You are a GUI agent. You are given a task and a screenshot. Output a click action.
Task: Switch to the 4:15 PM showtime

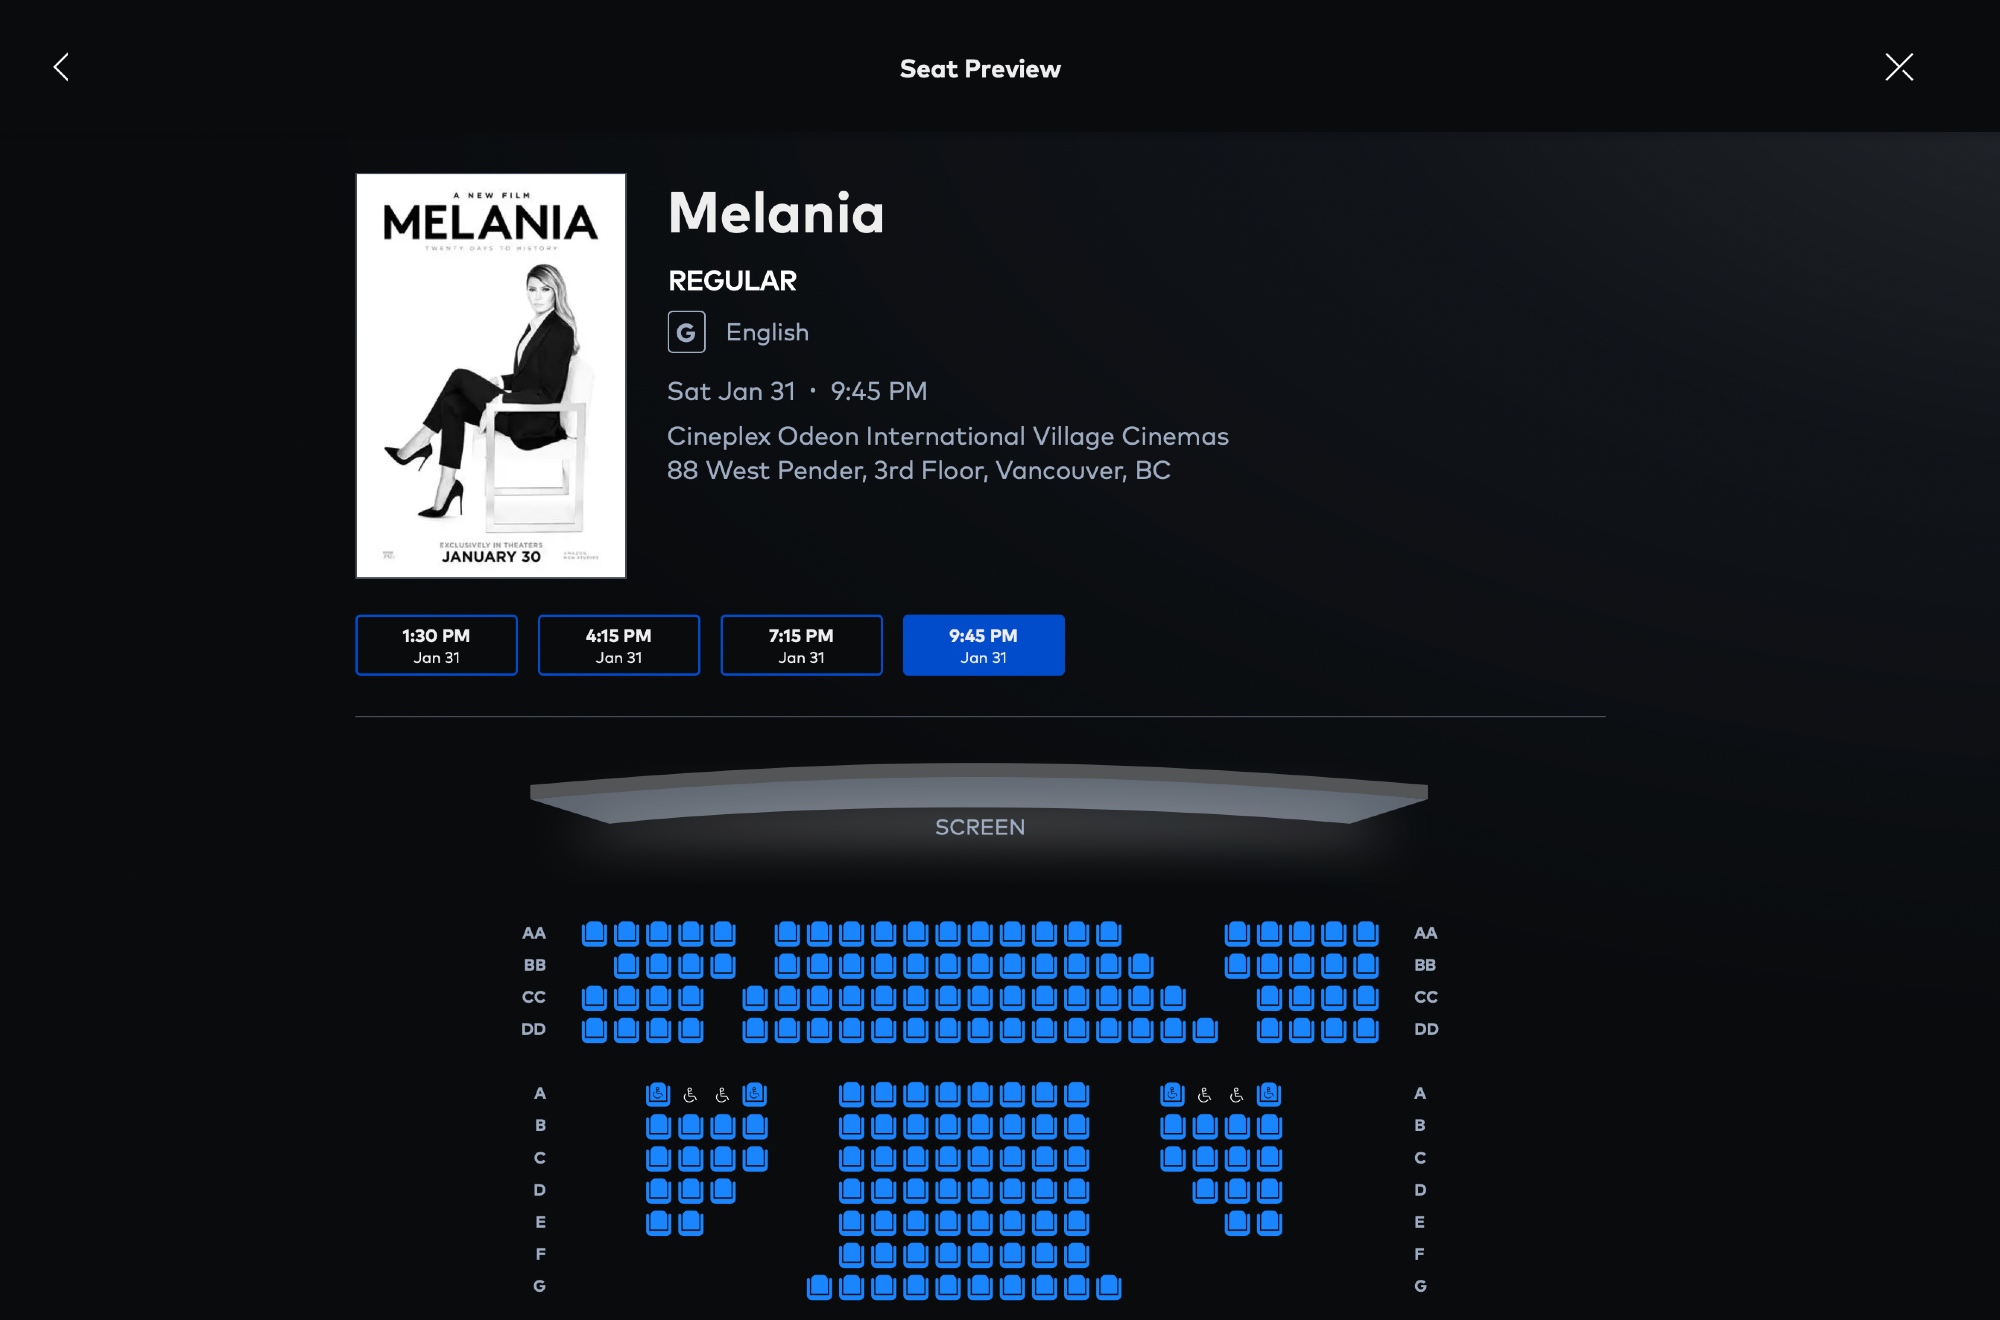point(619,645)
